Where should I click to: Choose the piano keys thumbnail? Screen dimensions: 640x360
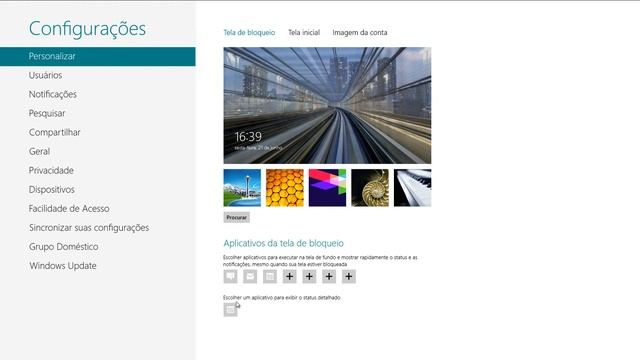412,188
